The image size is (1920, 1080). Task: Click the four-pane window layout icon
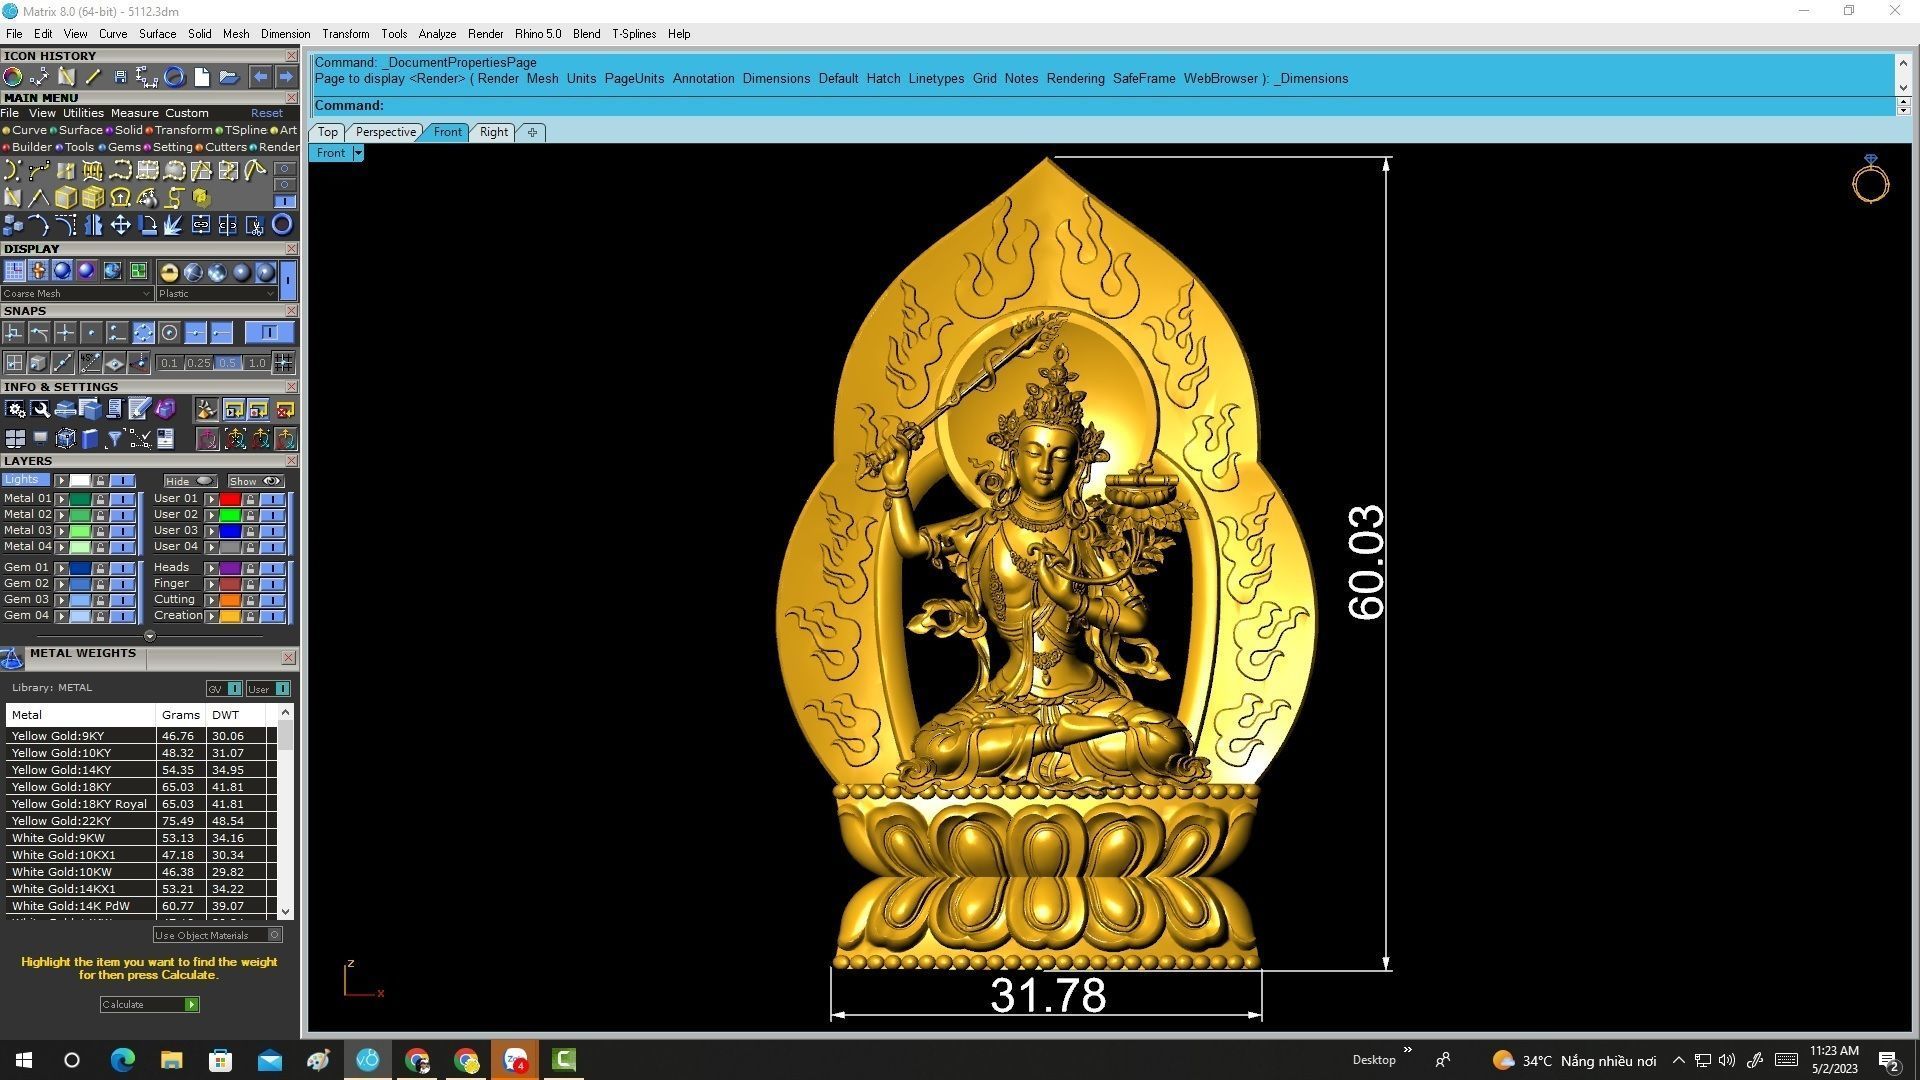[15, 438]
